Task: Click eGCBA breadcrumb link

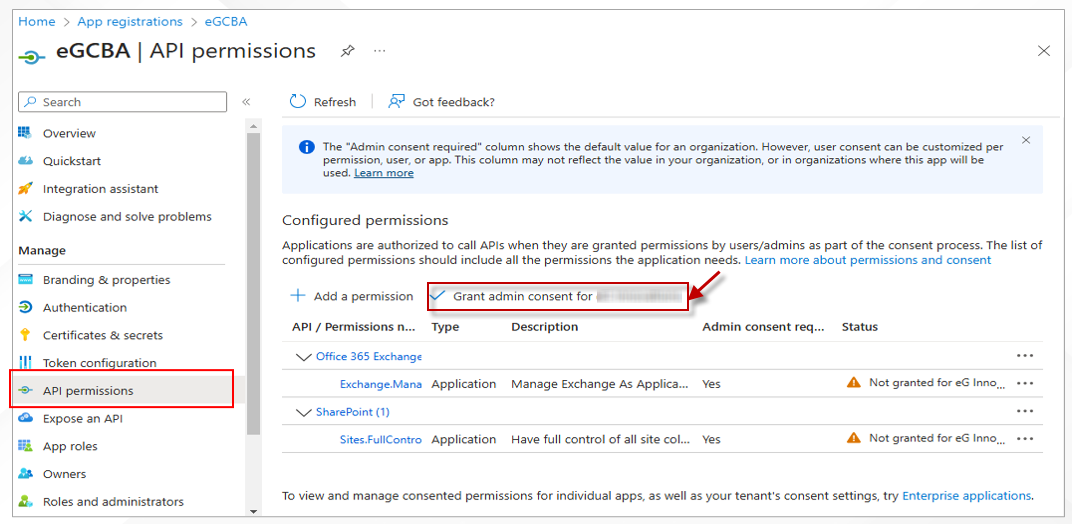Action: (x=226, y=21)
